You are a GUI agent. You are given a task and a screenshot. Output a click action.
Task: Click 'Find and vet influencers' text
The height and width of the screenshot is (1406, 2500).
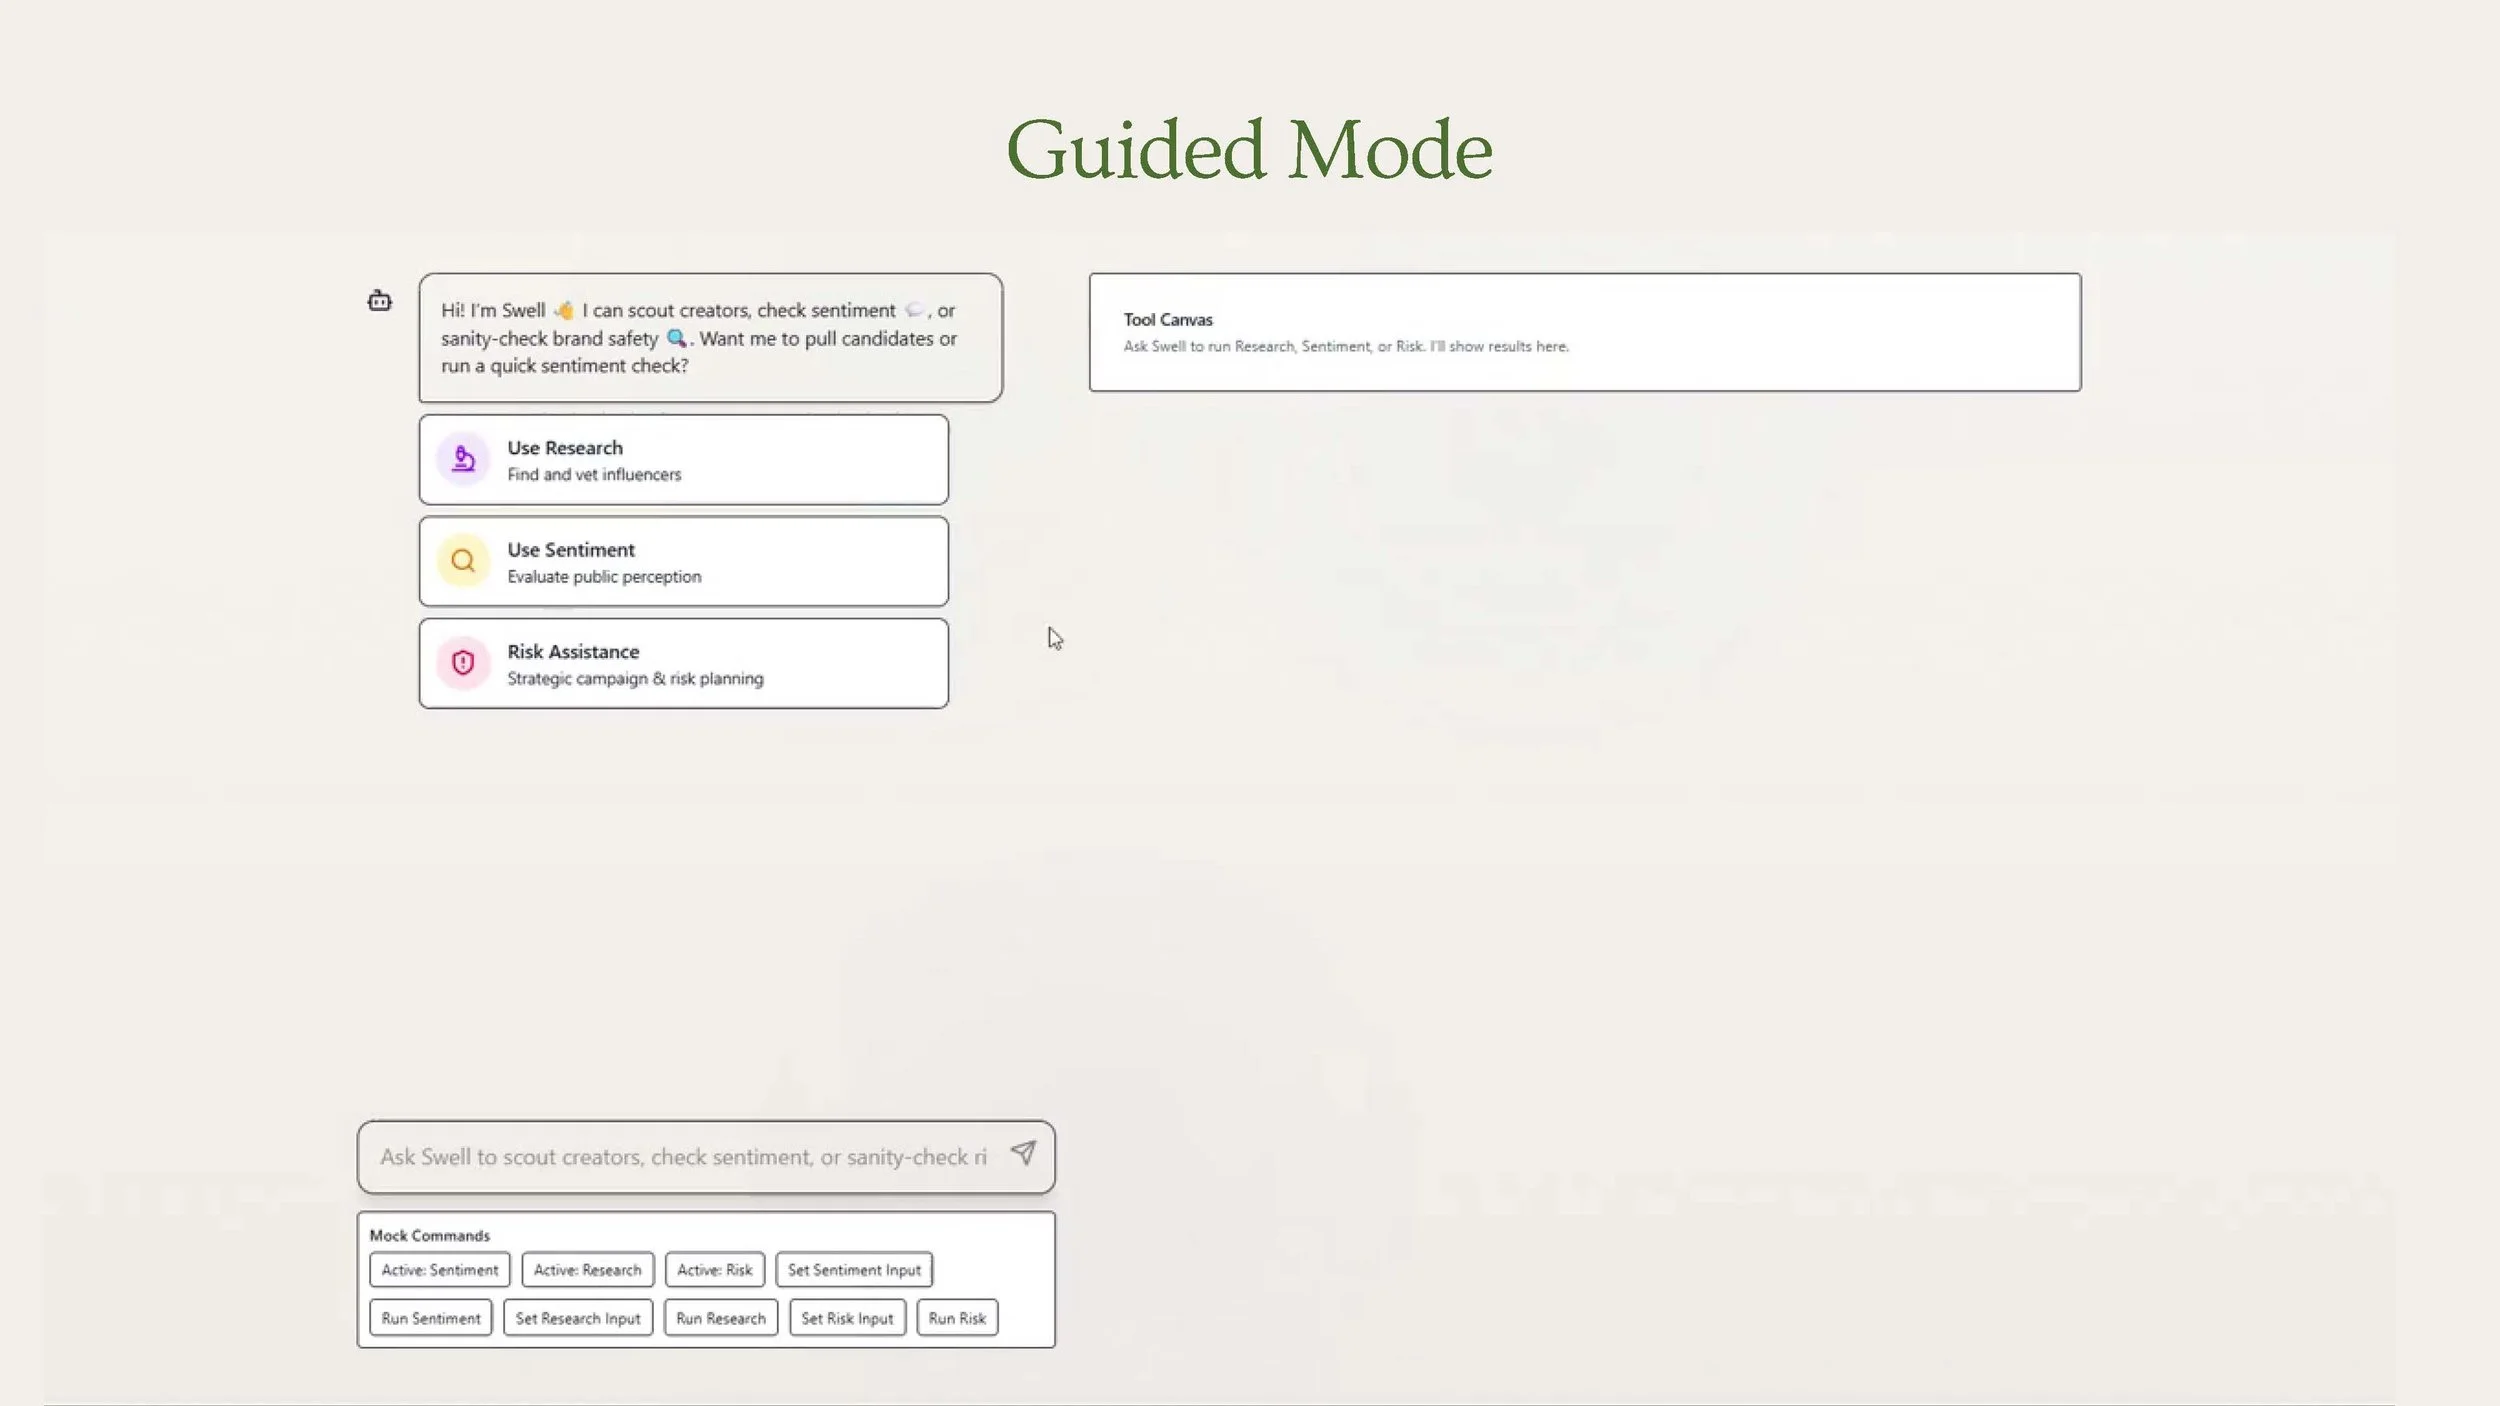pos(594,475)
